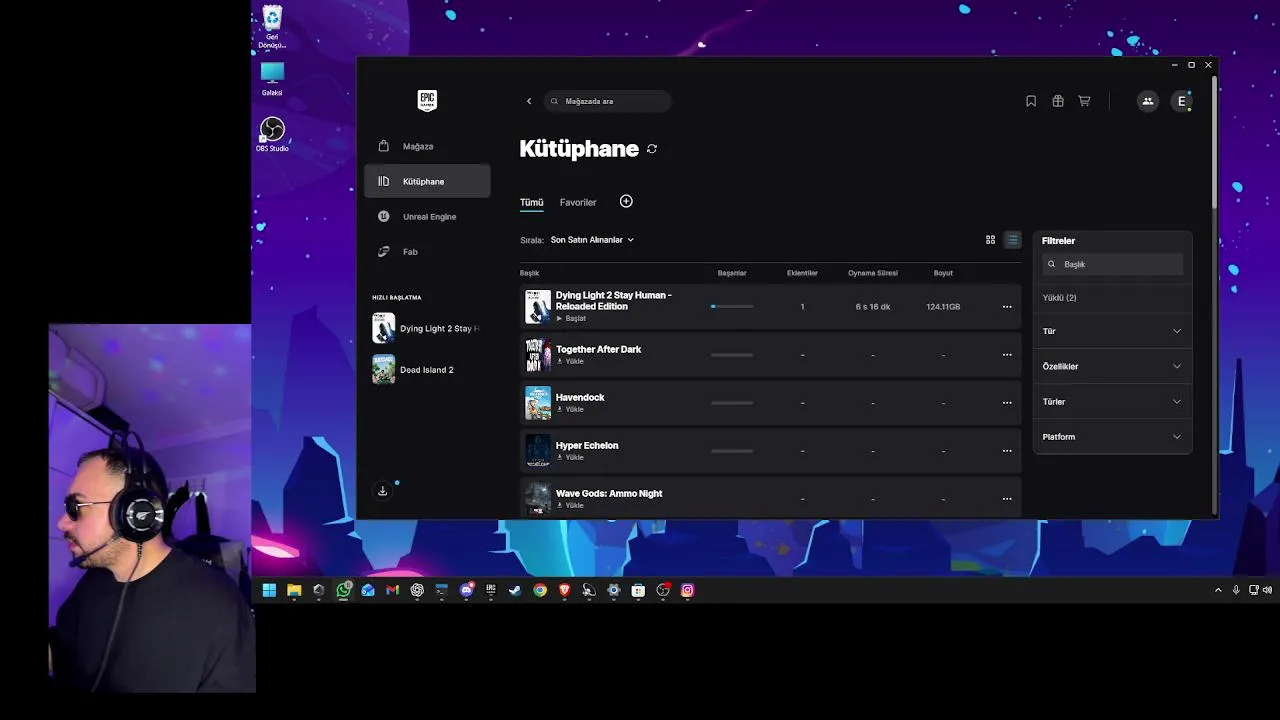This screenshot has height=720, width=1280.
Task: Switch to the Favoriler tab
Action: click(578, 202)
